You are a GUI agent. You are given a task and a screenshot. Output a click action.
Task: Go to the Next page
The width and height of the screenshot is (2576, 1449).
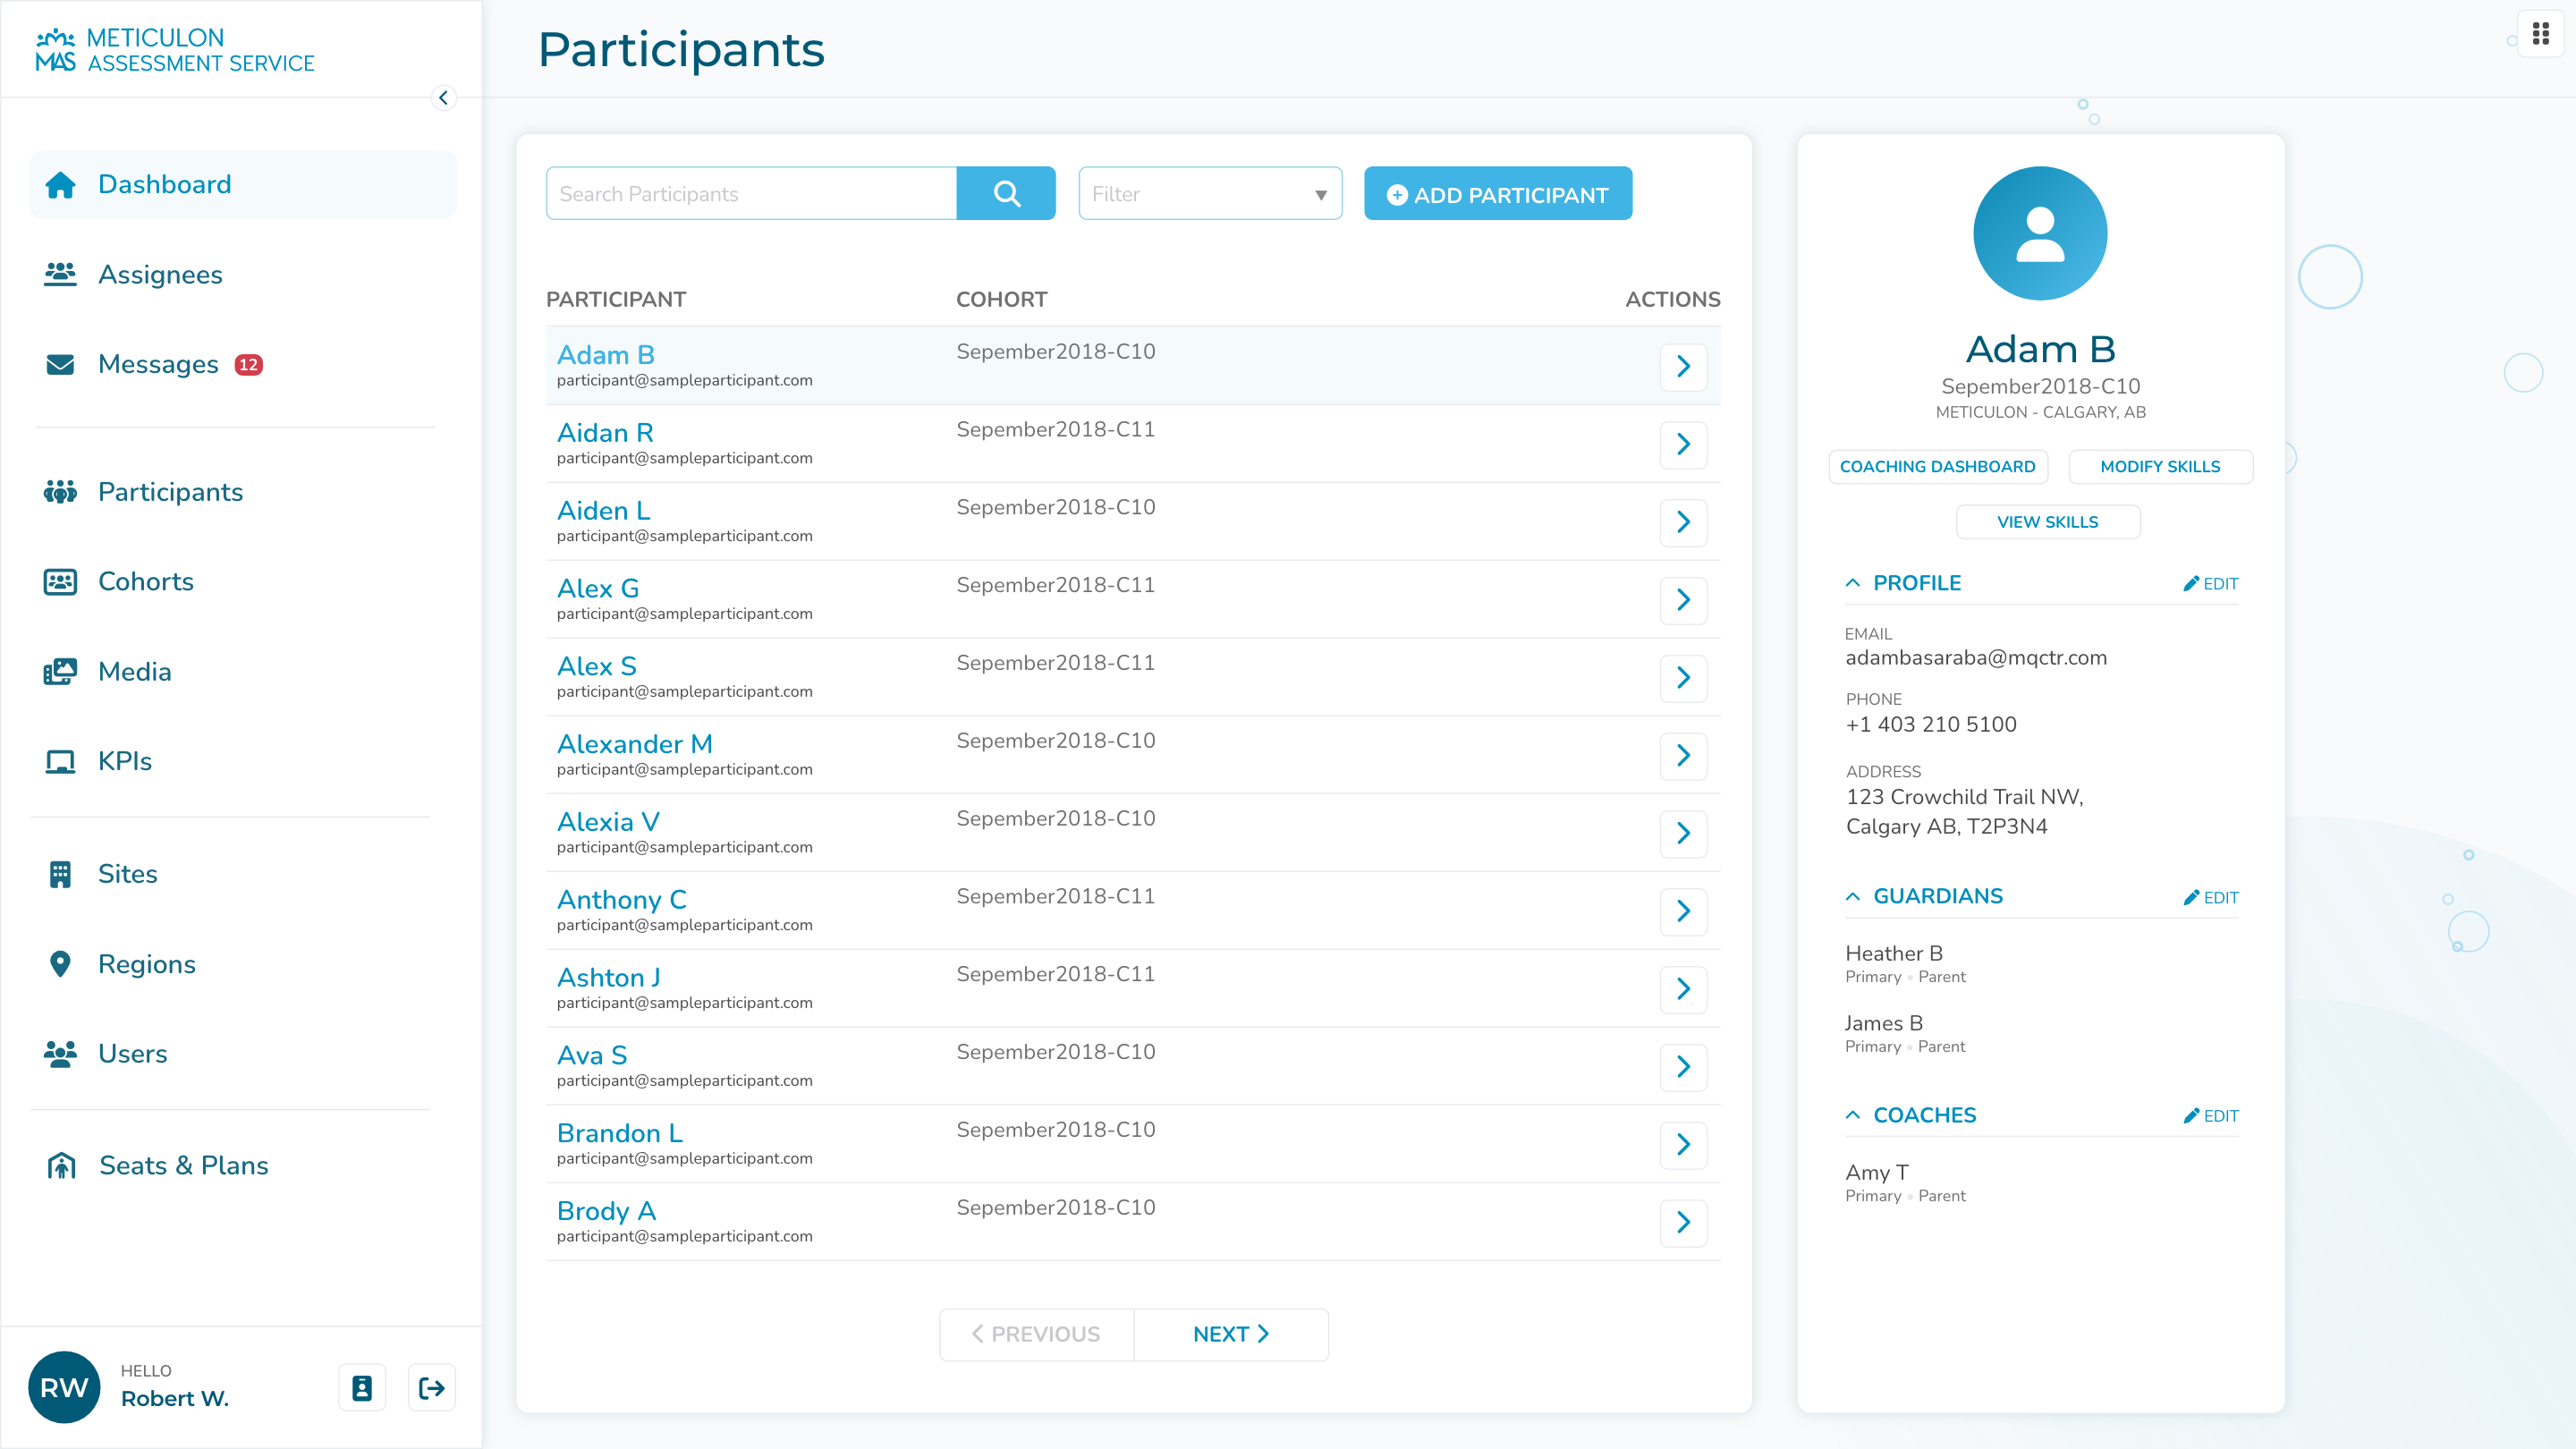click(1231, 1334)
